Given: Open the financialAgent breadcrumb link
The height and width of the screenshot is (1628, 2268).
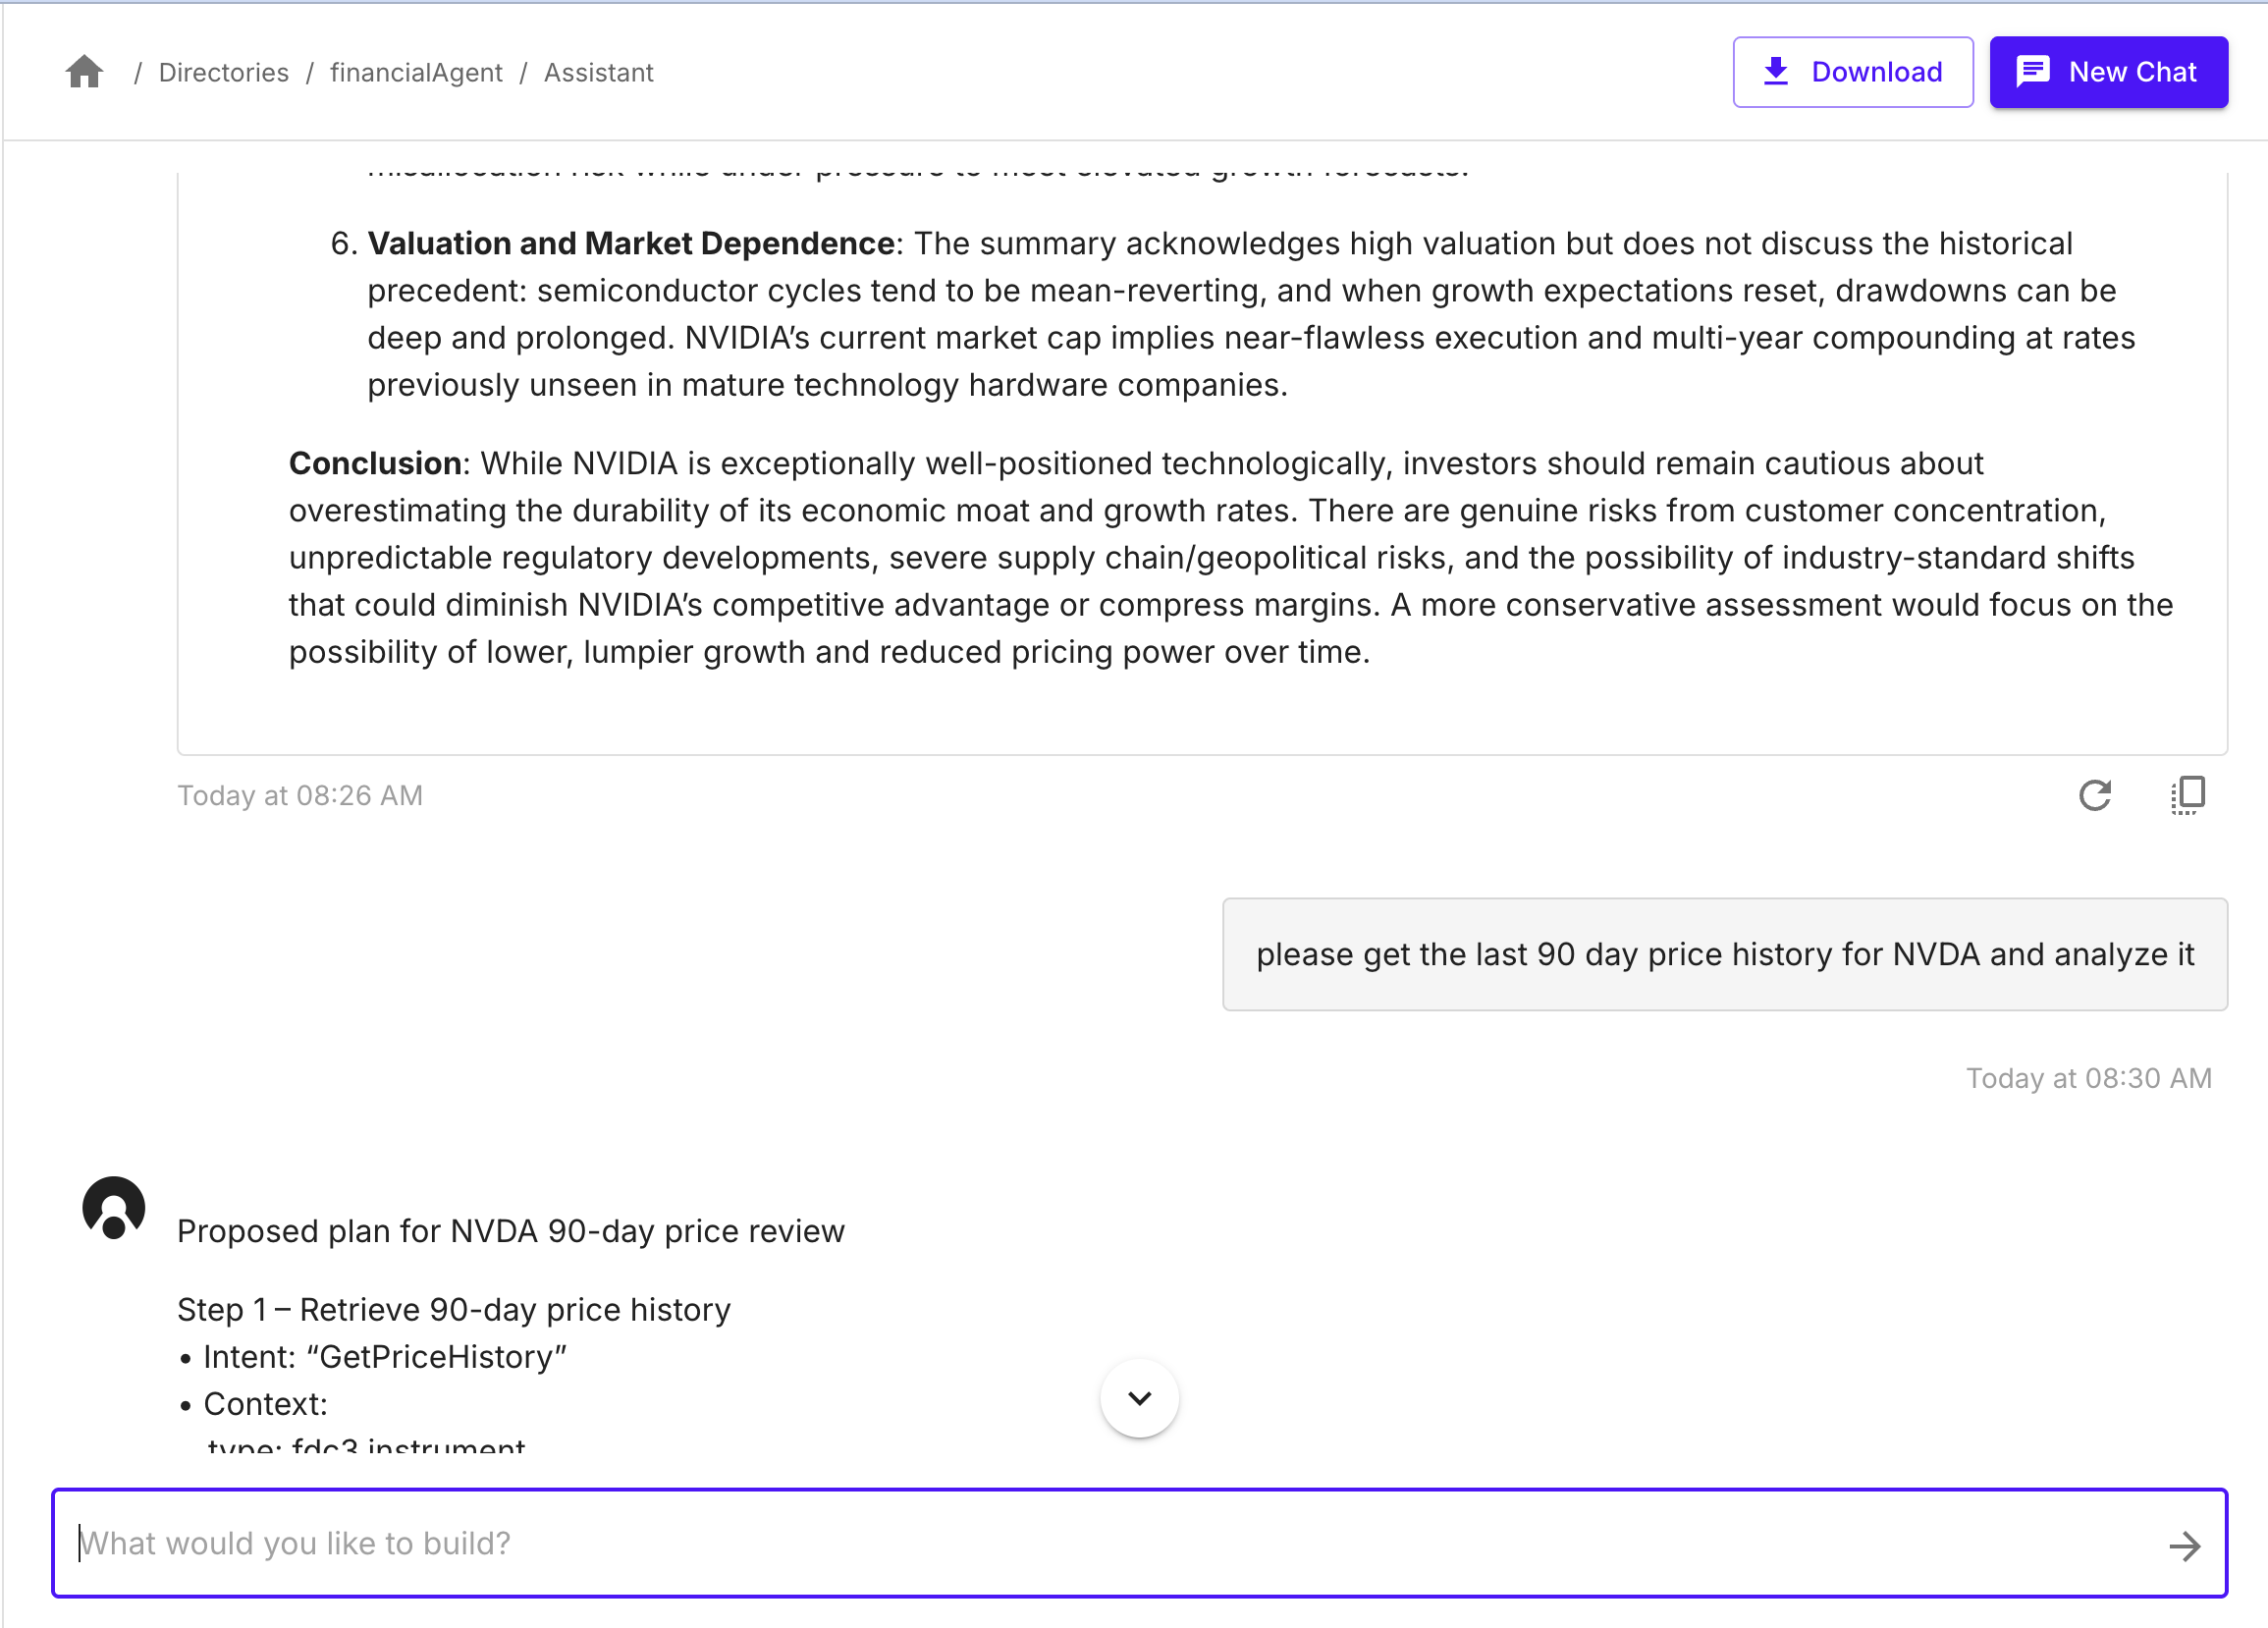Looking at the screenshot, I should click(416, 72).
